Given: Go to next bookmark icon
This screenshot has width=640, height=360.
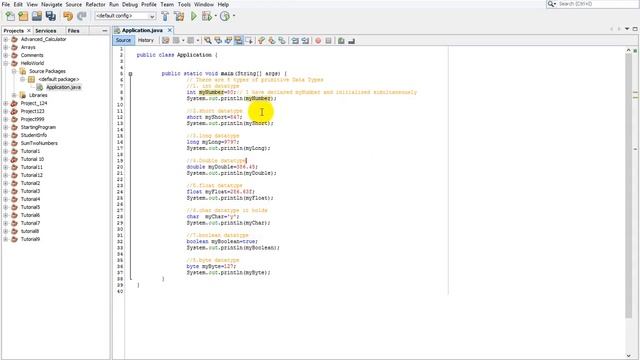Looking at the screenshot, I should point(271,40).
